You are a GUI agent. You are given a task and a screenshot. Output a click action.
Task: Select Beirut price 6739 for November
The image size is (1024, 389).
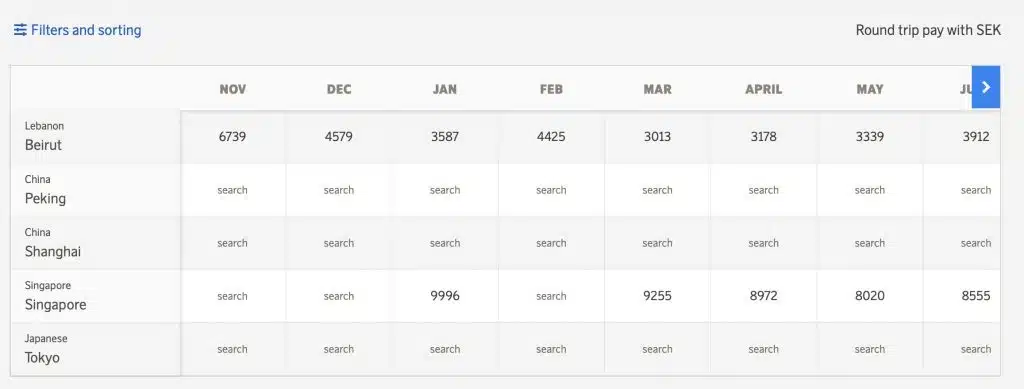pos(232,137)
